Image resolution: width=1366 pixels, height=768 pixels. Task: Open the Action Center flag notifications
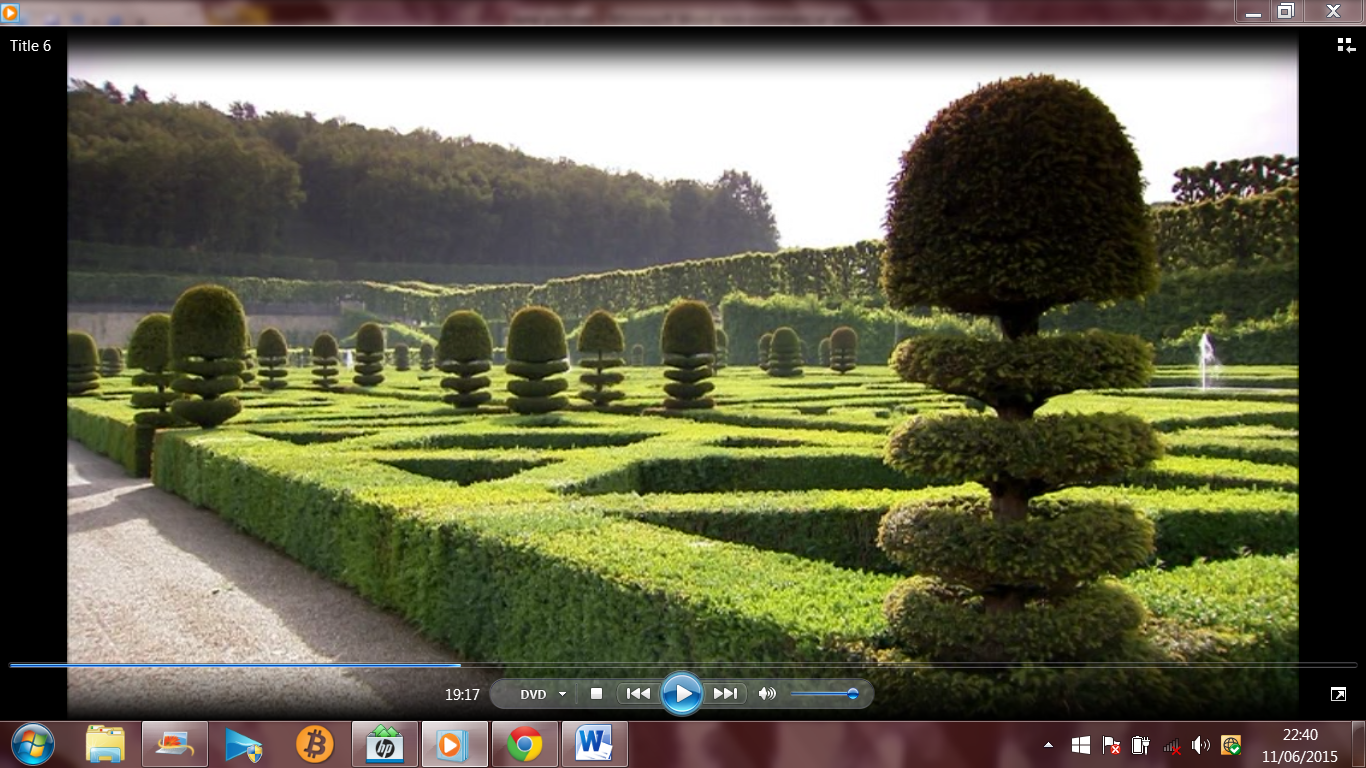1111,745
